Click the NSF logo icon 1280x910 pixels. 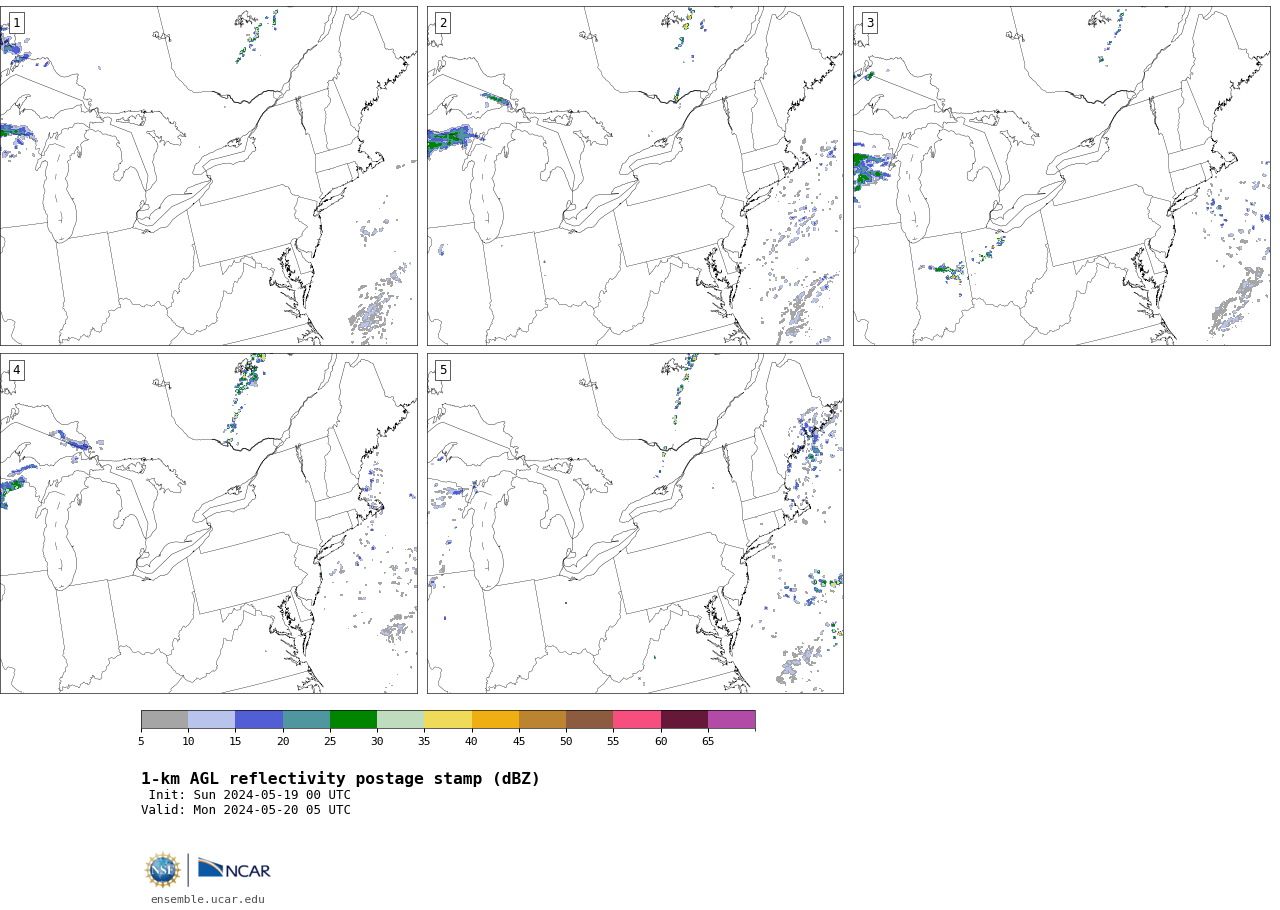coord(163,870)
